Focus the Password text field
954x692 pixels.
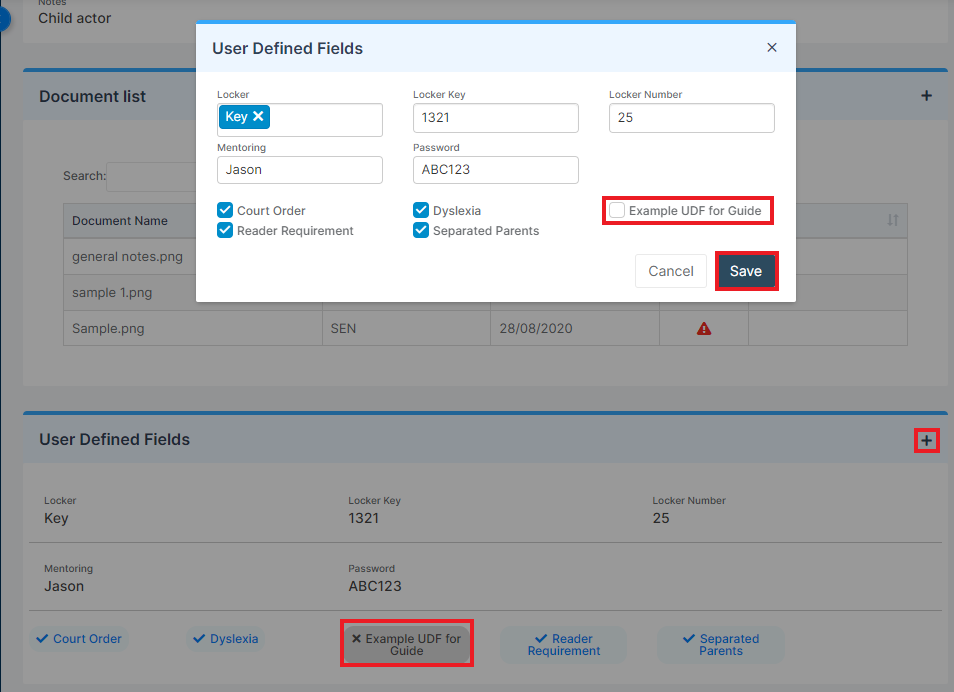(x=495, y=170)
